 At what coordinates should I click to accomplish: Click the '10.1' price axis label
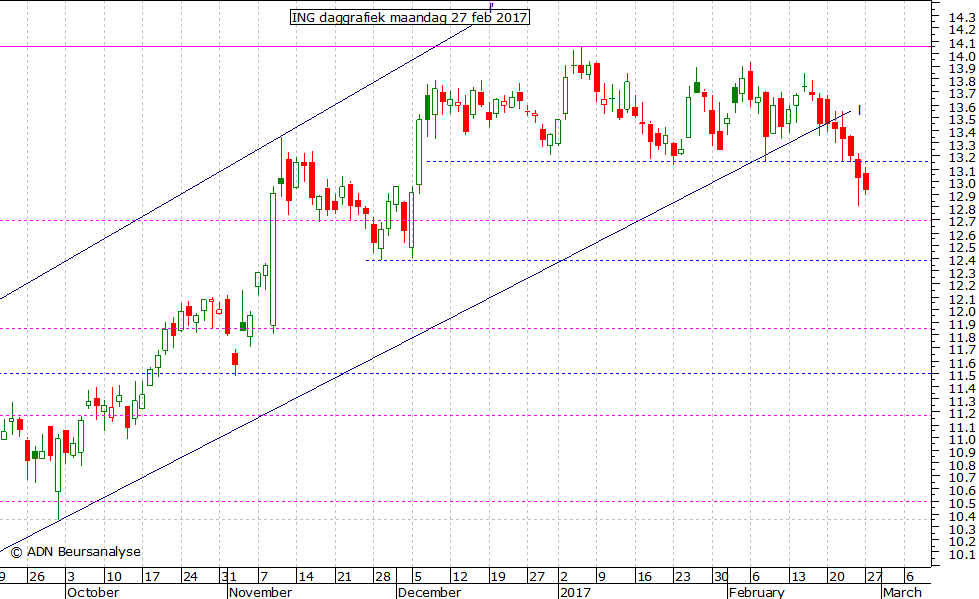pos(962,555)
